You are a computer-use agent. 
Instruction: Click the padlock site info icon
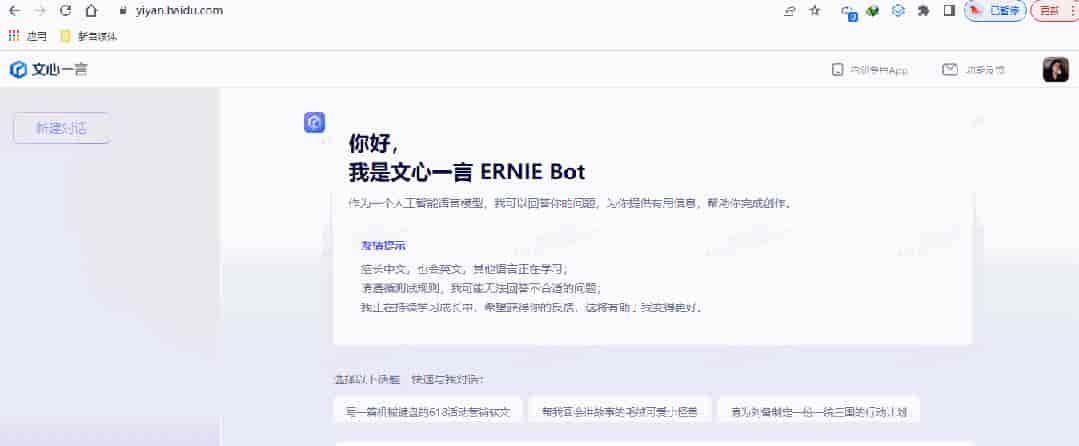coord(124,11)
